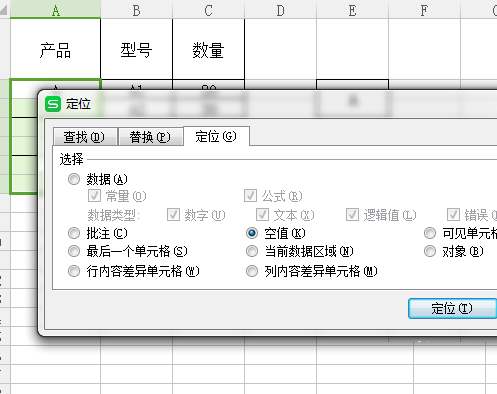497x394 pixels.
Task: Choose the 批注(C) radio option
Action: (x=74, y=233)
